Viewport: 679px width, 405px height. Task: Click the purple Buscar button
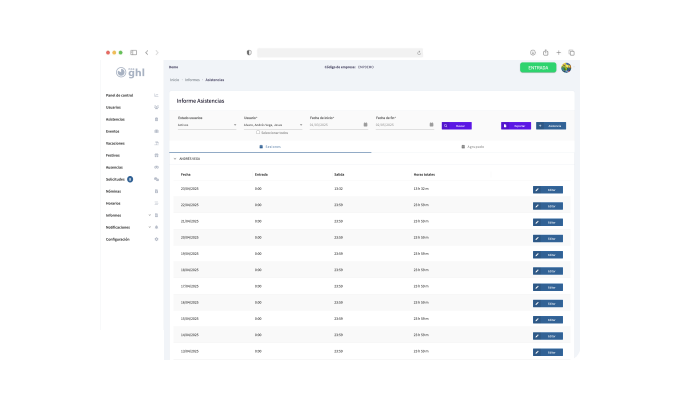pyautogui.click(x=456, y=126)
